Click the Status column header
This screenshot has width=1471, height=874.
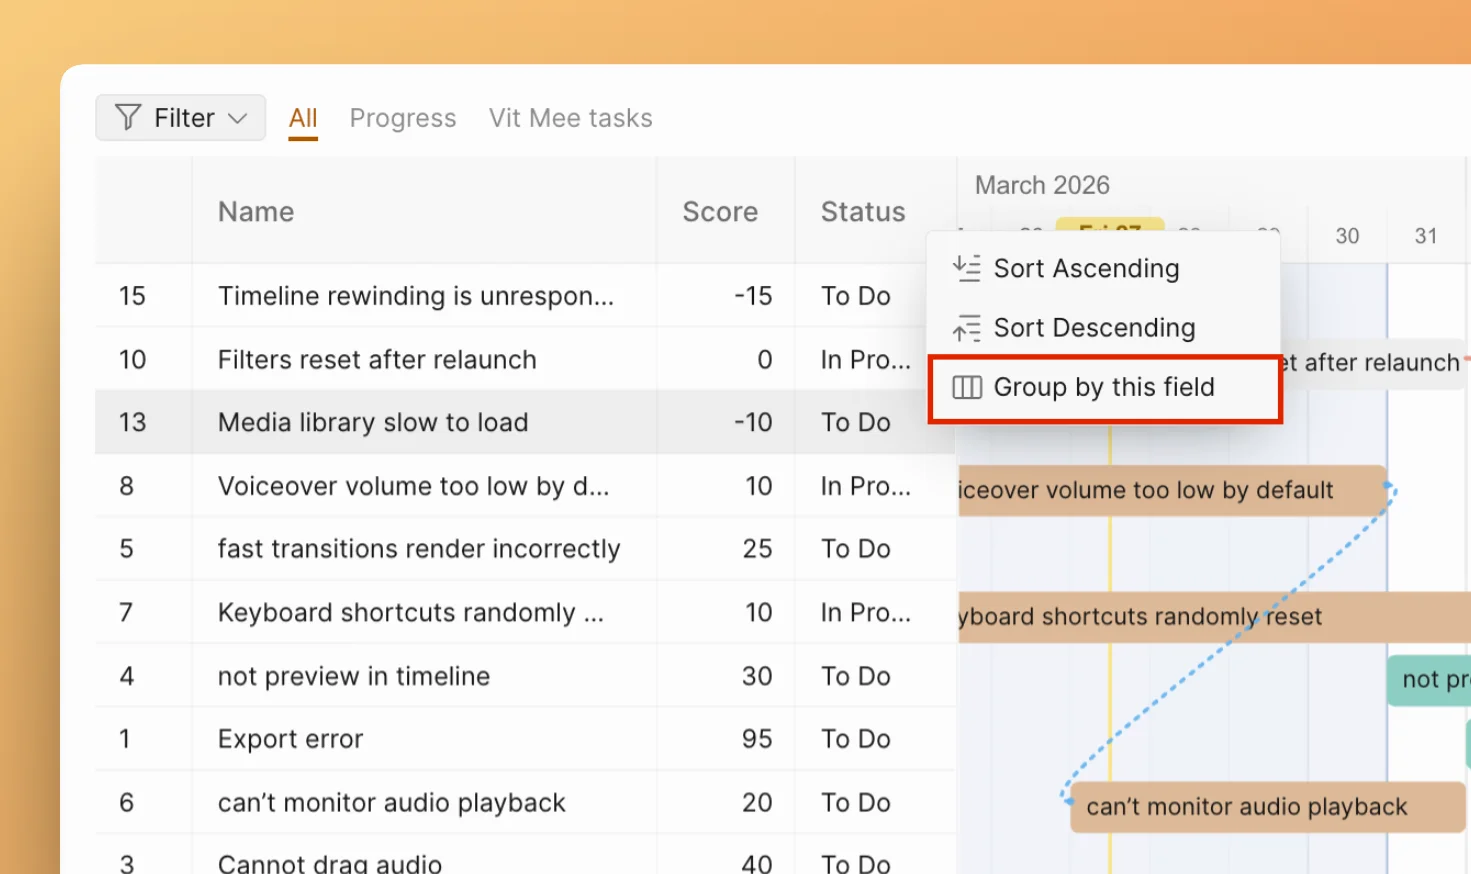click(x=862, y=211)
